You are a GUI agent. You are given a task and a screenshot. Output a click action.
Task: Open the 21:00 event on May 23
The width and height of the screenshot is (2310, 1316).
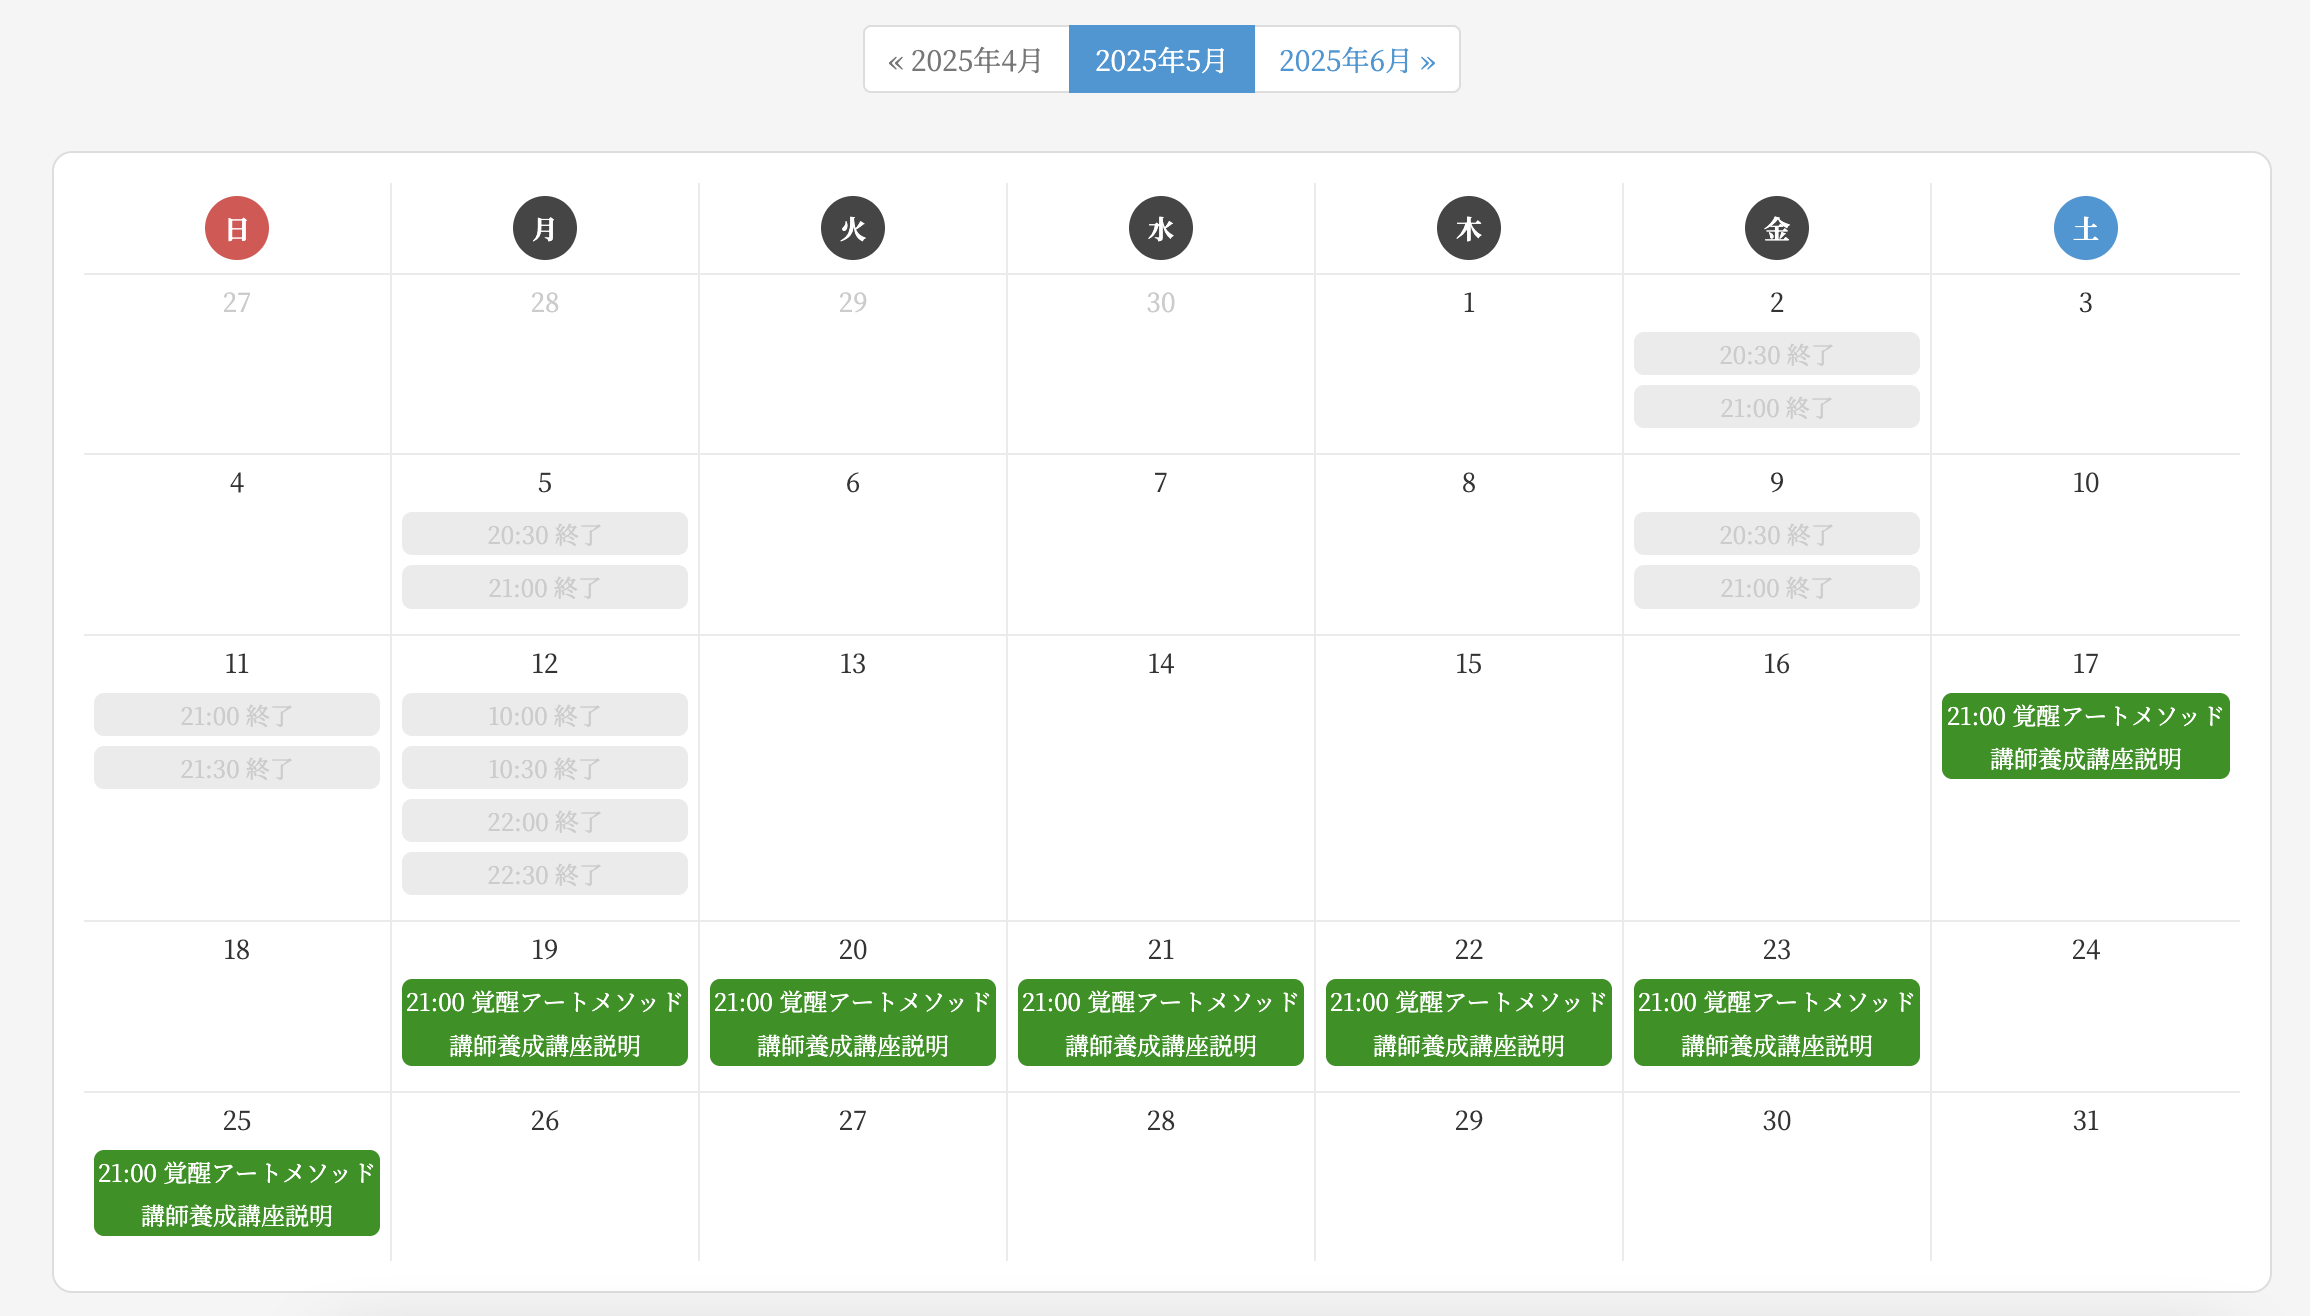[x=1777, y=1022]
